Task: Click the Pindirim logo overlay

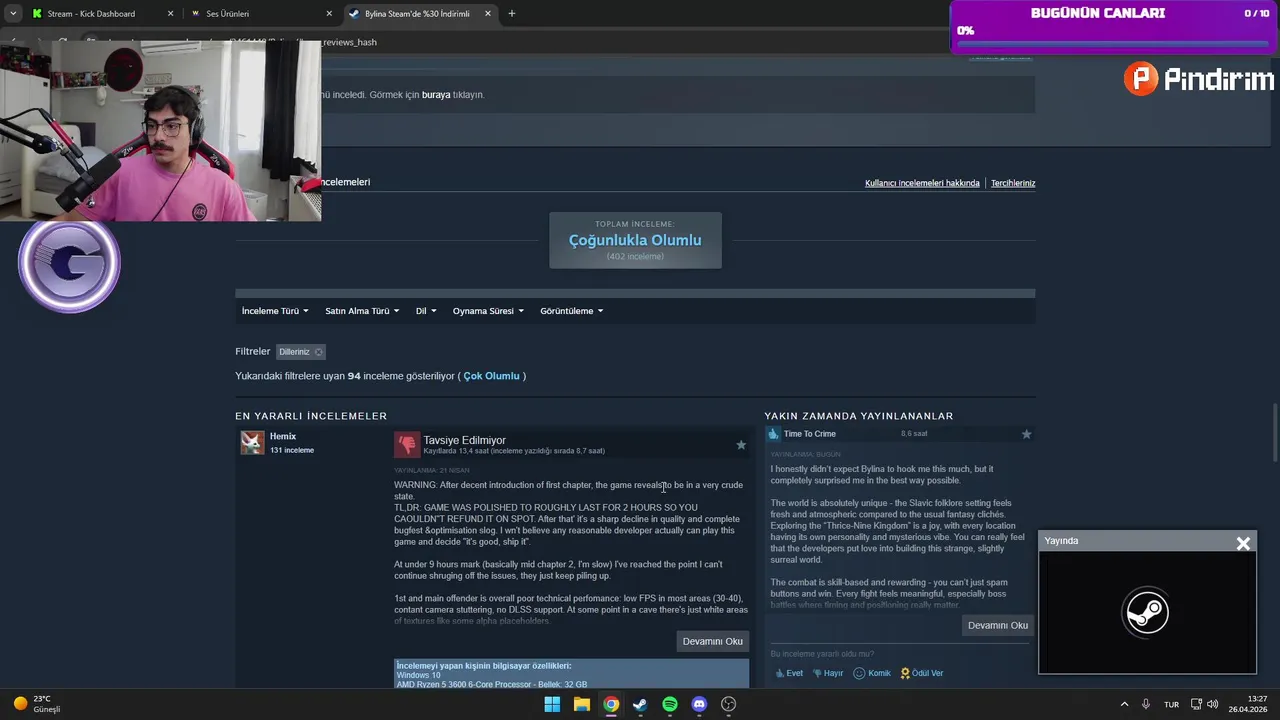Action: coord(1199,79)
